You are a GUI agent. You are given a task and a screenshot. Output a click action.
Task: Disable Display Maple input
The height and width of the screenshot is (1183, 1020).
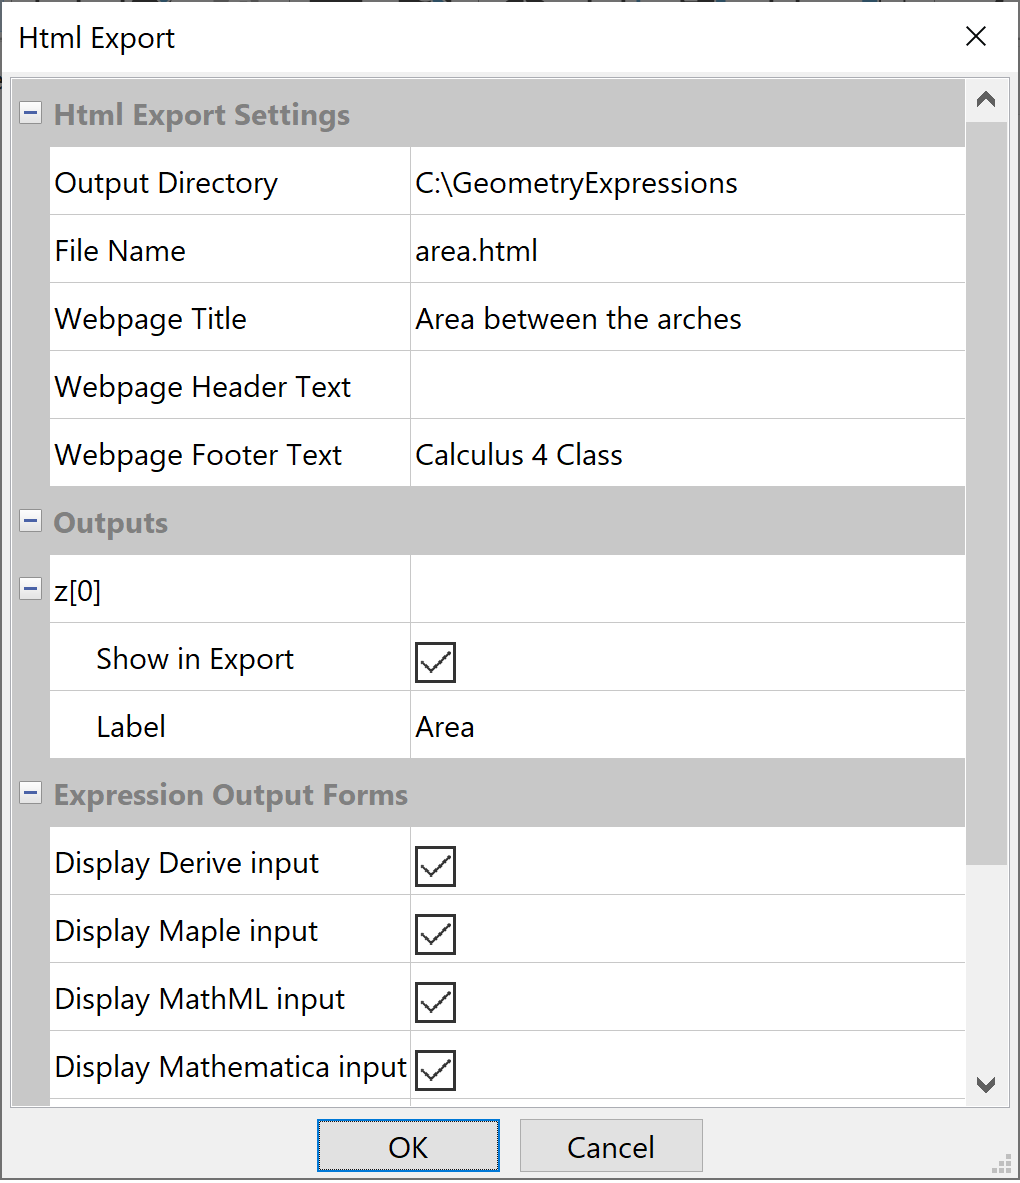[x=434, y=933]
